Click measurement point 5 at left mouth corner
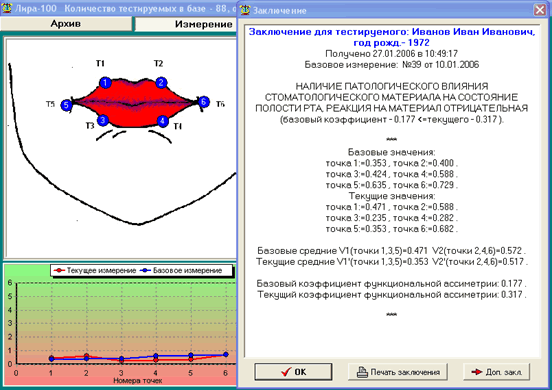The height and width of the screenshot is (390, 552). (66, 105)
